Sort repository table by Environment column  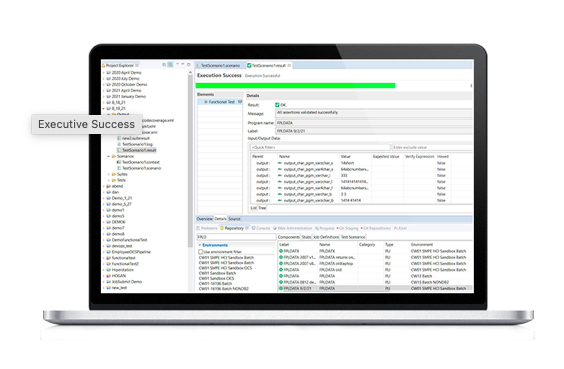422,245
